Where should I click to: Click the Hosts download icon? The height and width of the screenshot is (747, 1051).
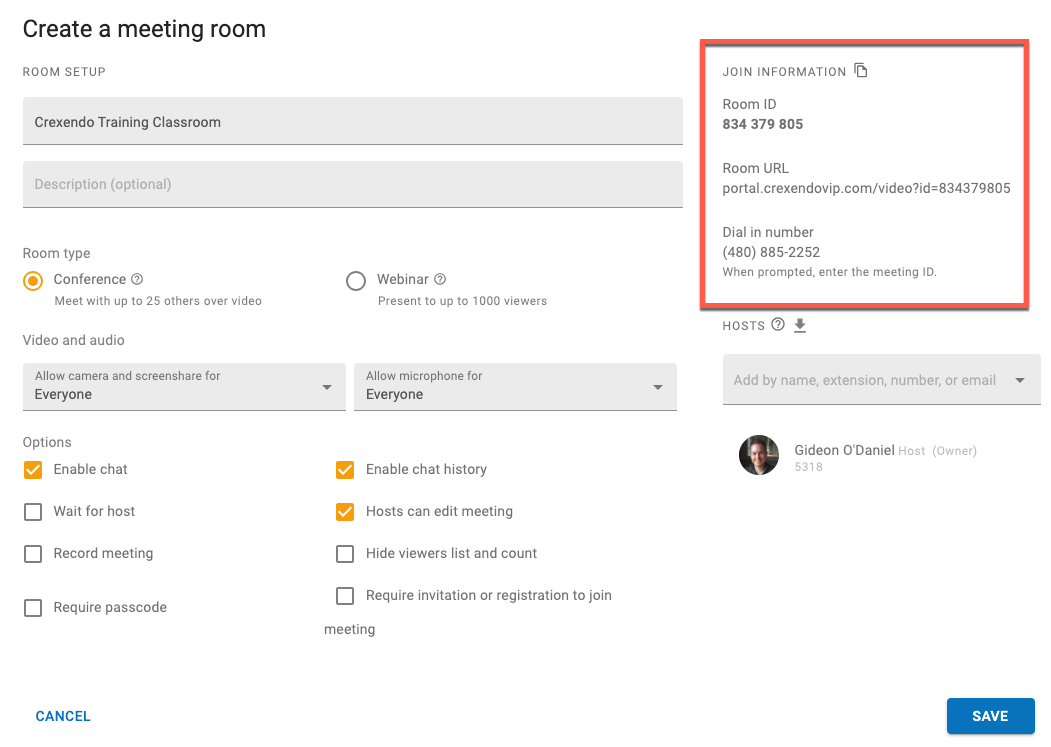pyautogui.click(x=800, y=325)
